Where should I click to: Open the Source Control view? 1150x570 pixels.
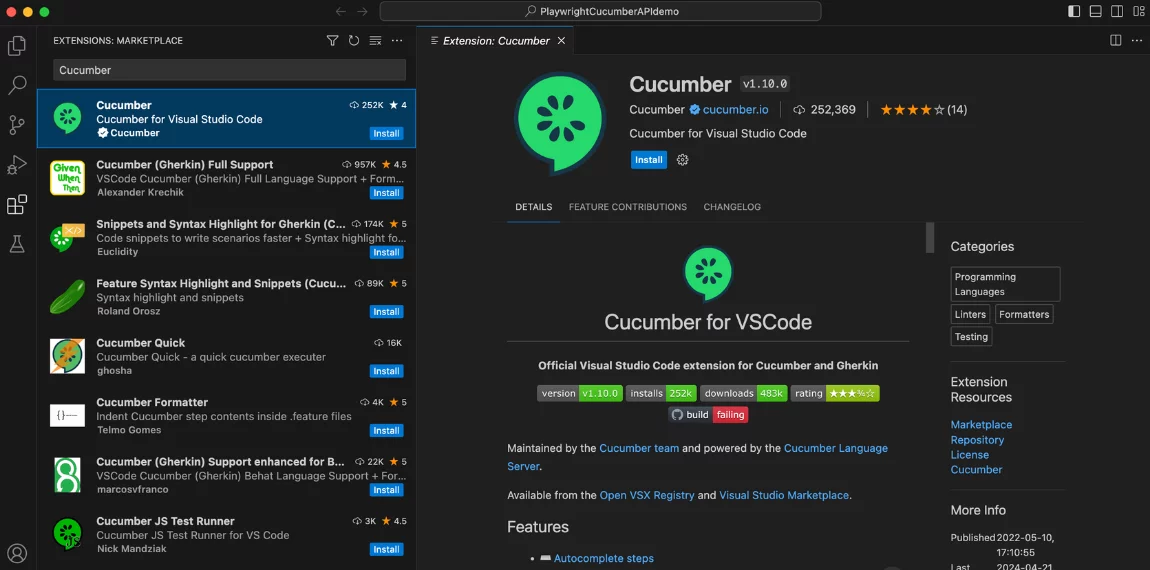[17, 125]
